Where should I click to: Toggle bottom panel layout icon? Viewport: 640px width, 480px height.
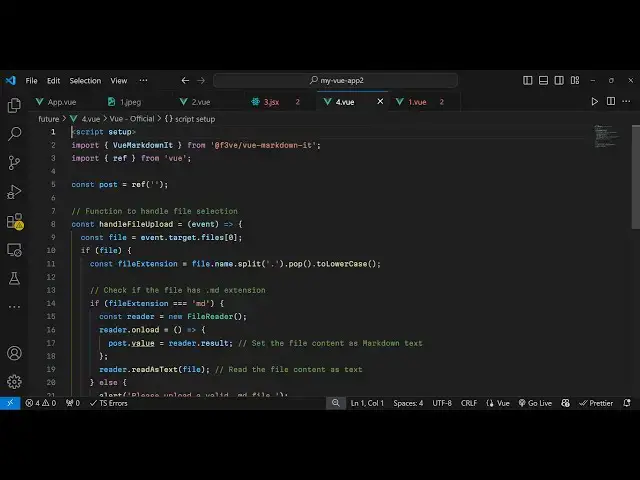(x=543, y=80)
